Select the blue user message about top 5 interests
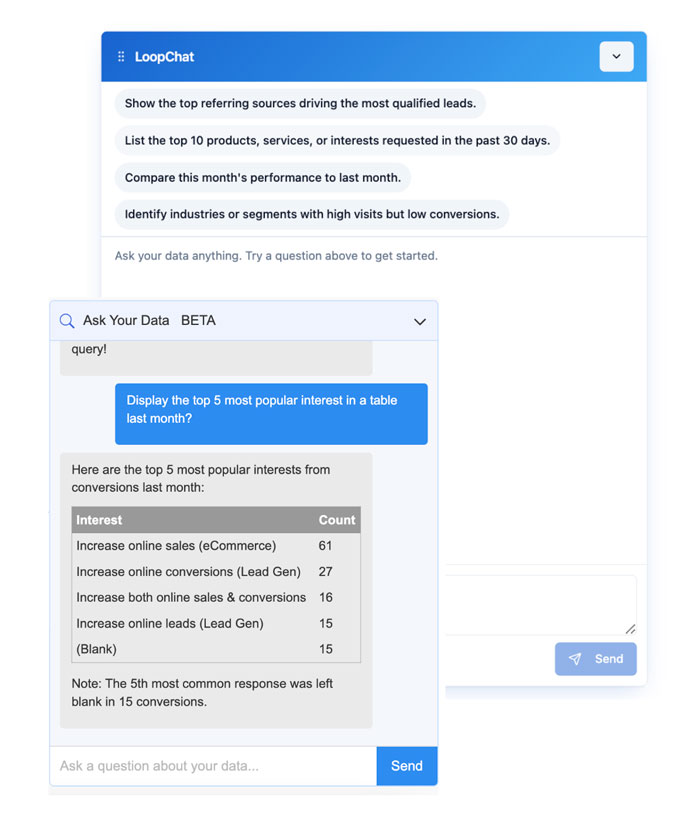700x826 pixels. (271, 413)
